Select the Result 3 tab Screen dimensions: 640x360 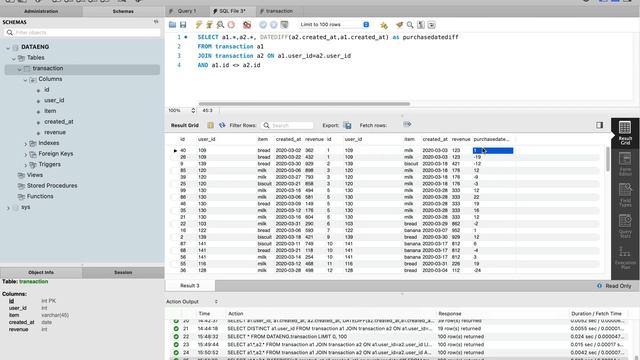tap(190, 286)
